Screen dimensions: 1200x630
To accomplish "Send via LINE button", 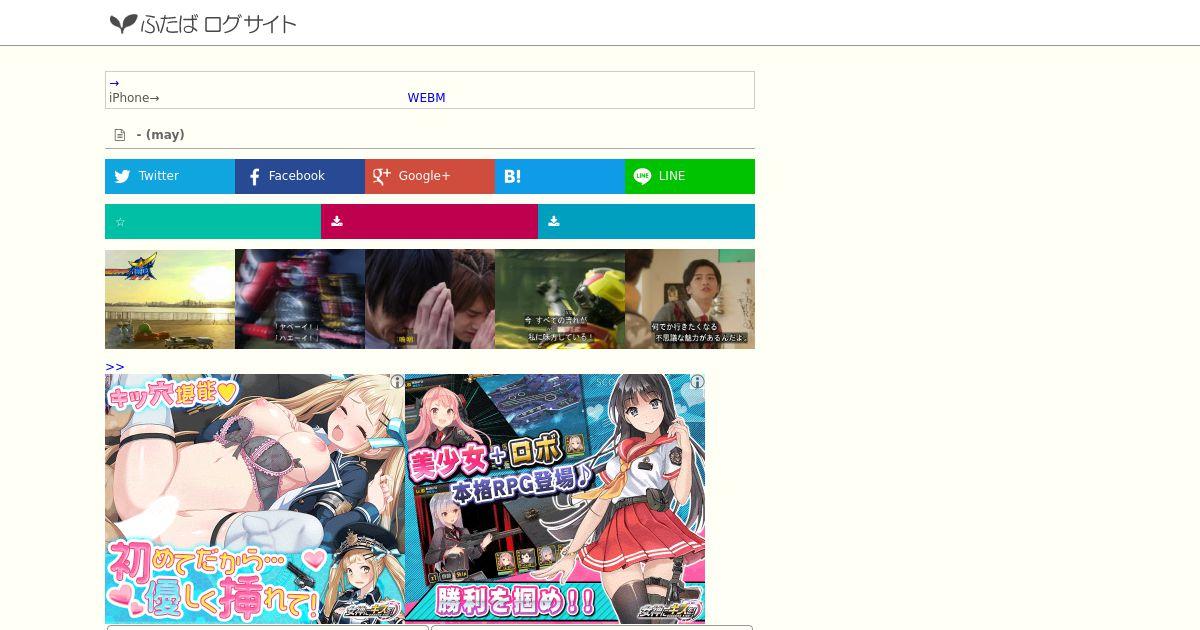I will tap(690, 176).
